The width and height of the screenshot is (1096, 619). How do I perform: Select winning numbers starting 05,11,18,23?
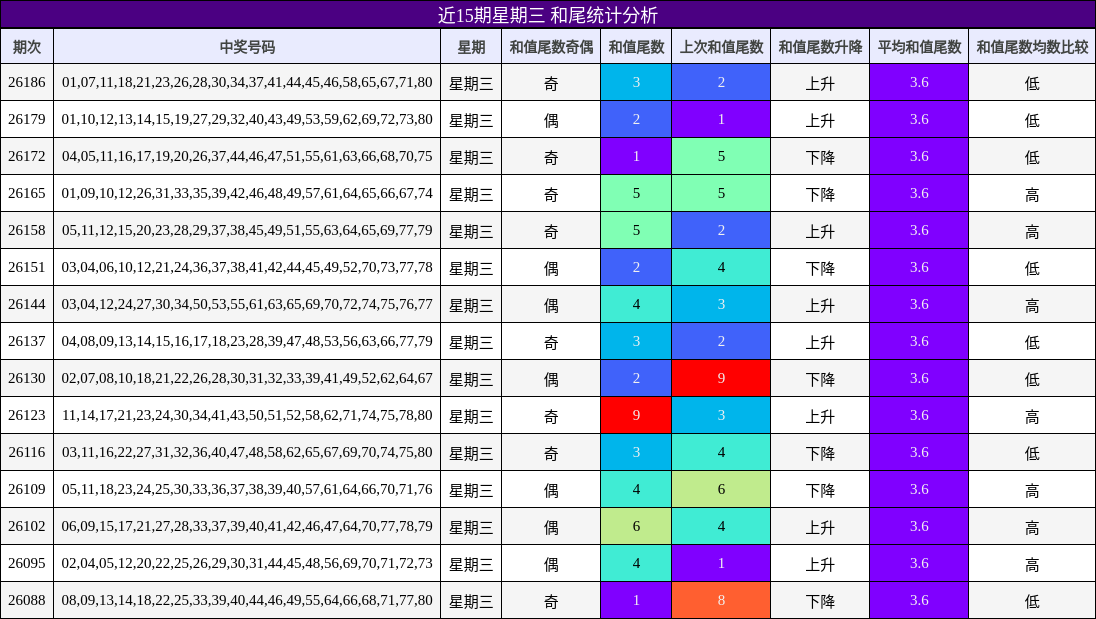coord(247,490)
